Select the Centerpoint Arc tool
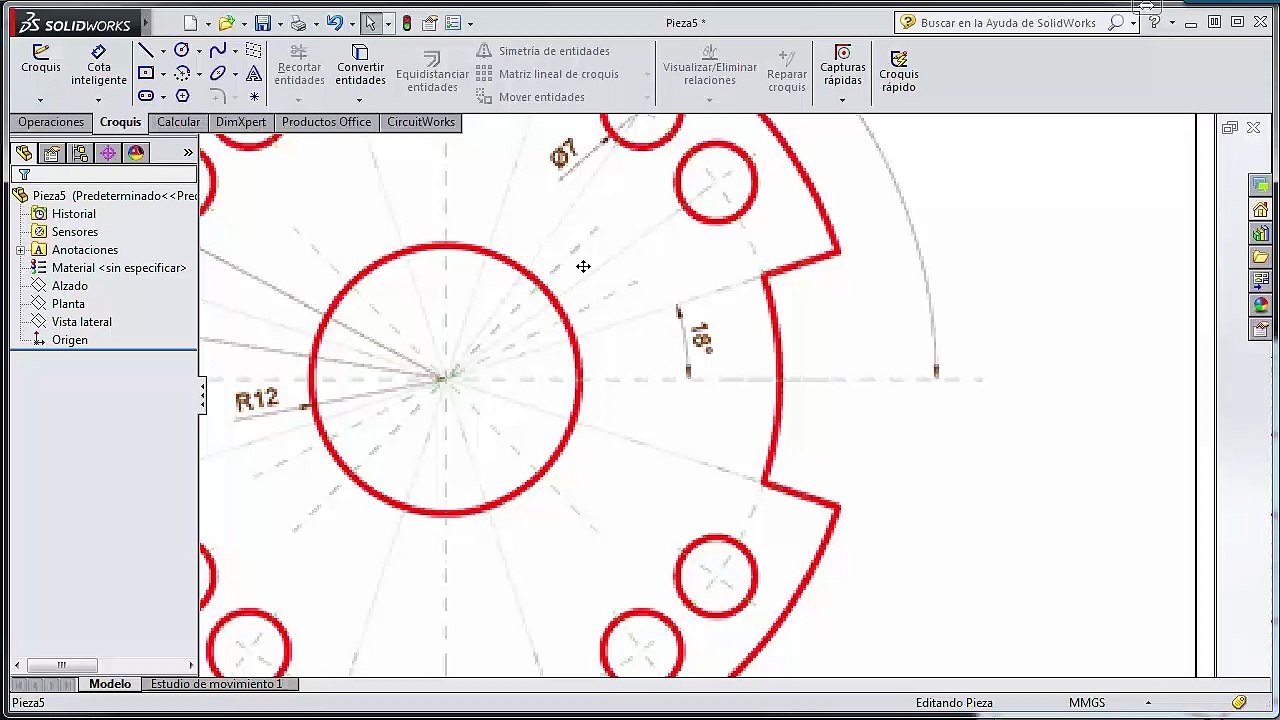1280x720 pixels. click(182, 73)
